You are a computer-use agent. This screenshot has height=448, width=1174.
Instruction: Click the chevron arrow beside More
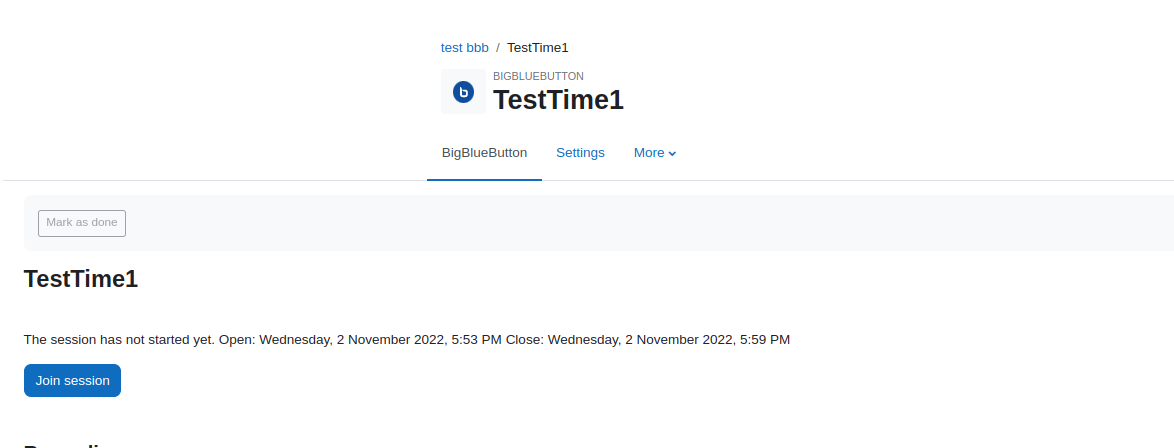tap(672, 154)
